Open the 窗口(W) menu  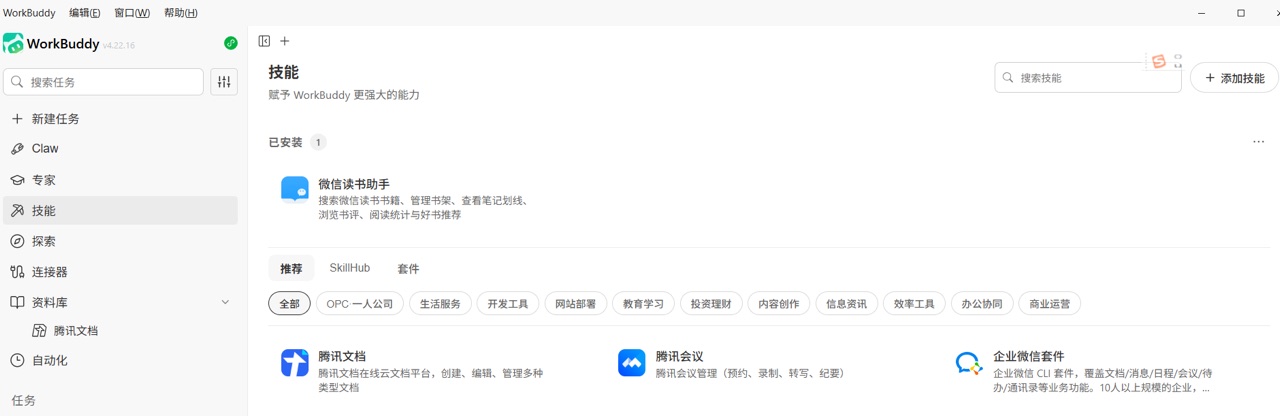132,13
